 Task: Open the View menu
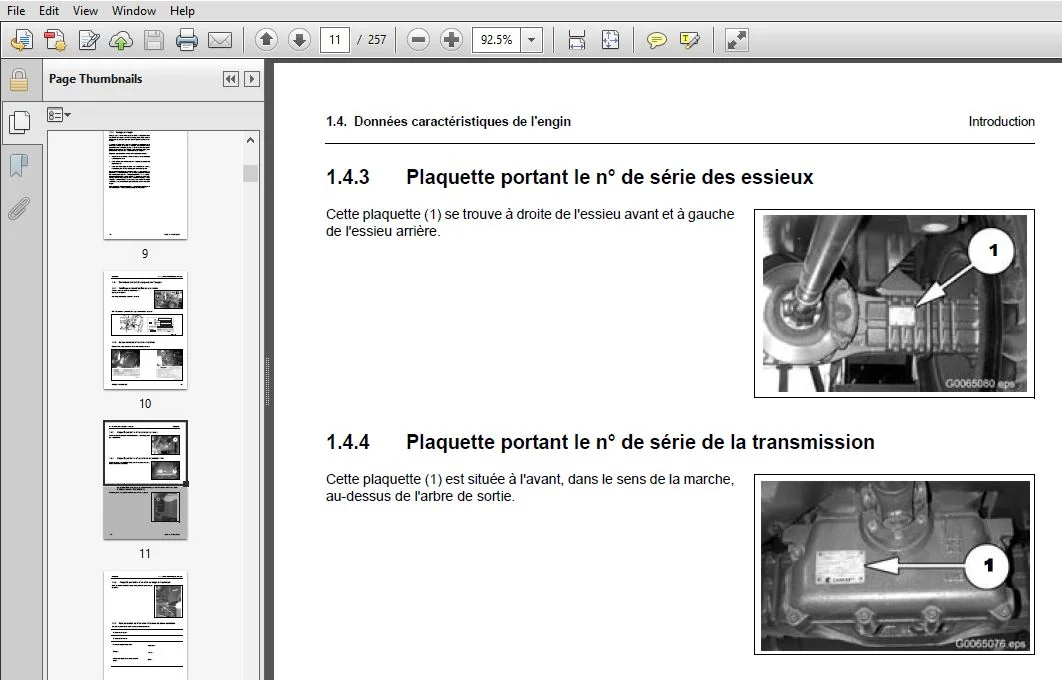(x=85, y=11)
